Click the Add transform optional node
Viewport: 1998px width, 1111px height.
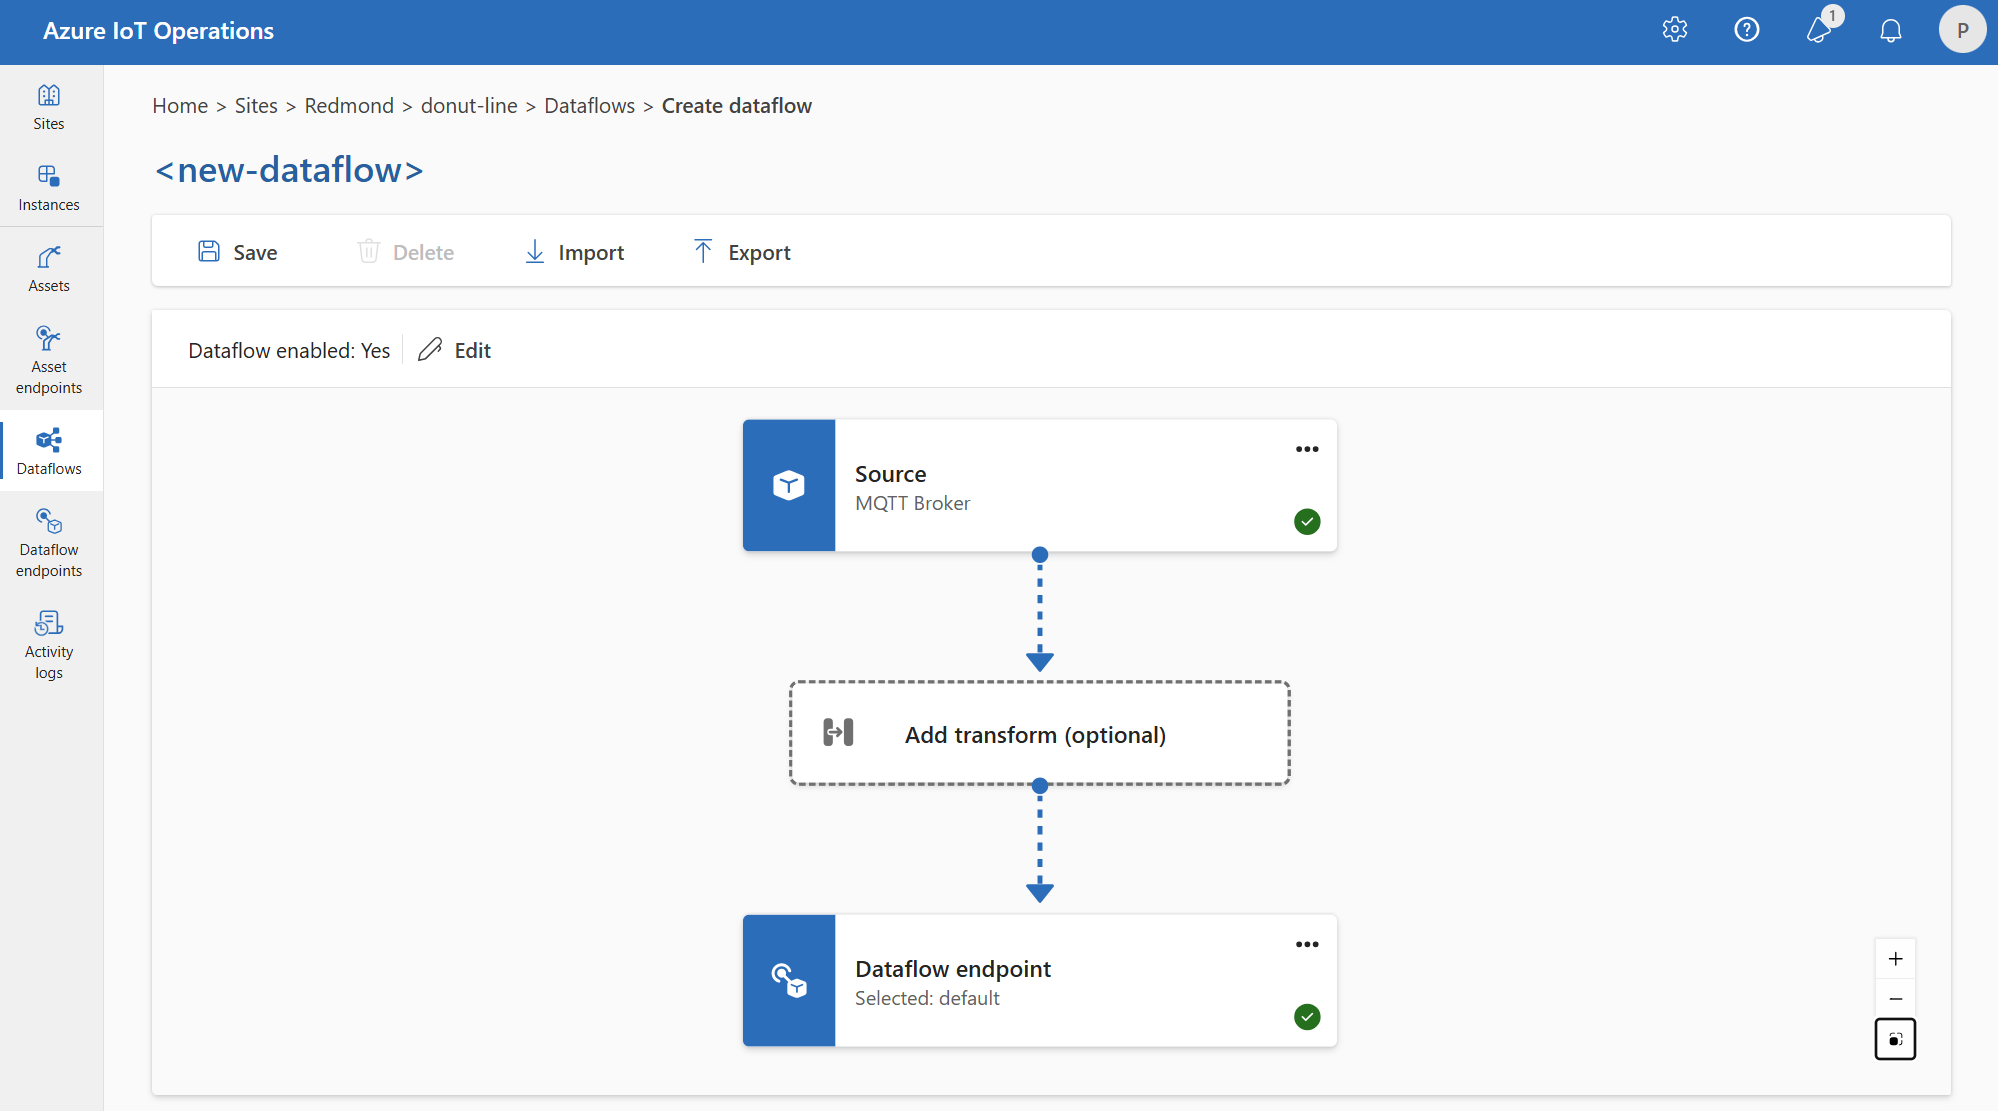click(x=1038, y=733)
